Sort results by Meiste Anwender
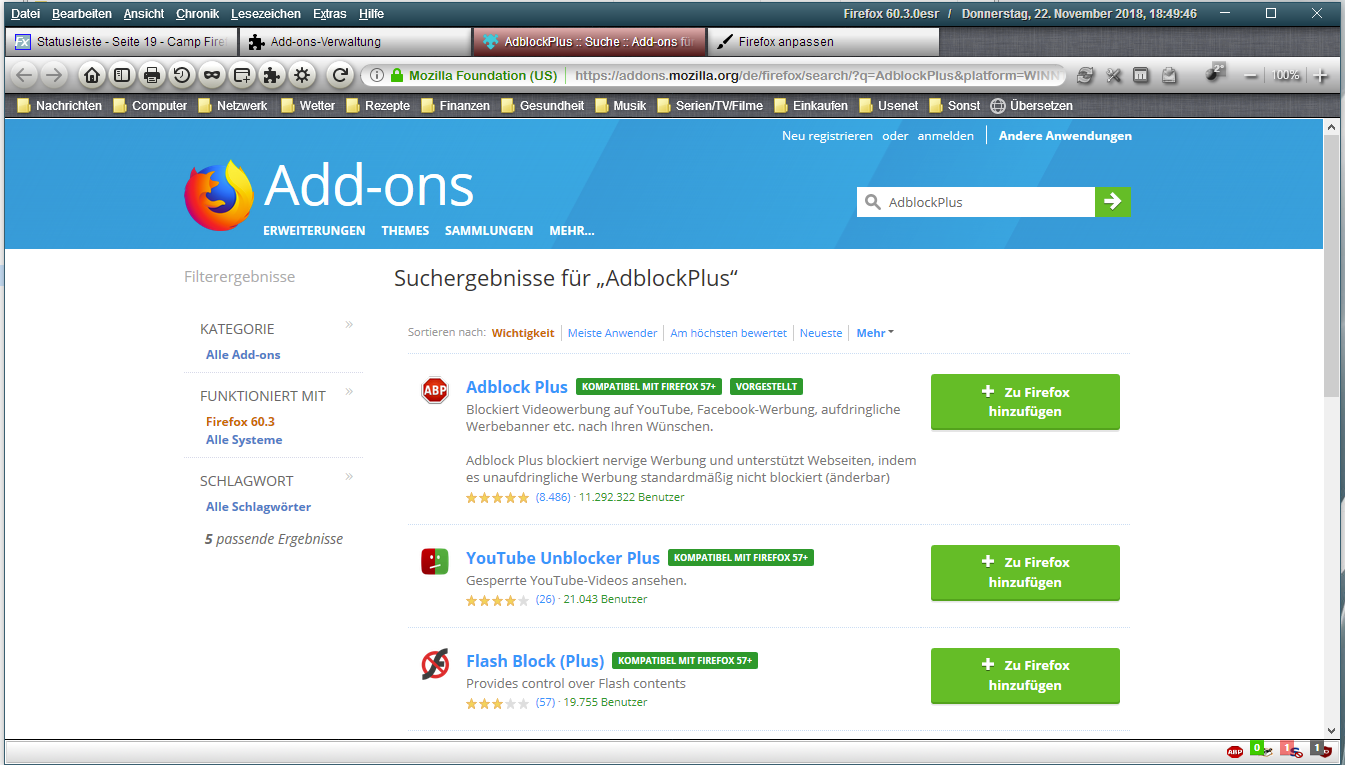1345x765 pixels. [612, 333]
